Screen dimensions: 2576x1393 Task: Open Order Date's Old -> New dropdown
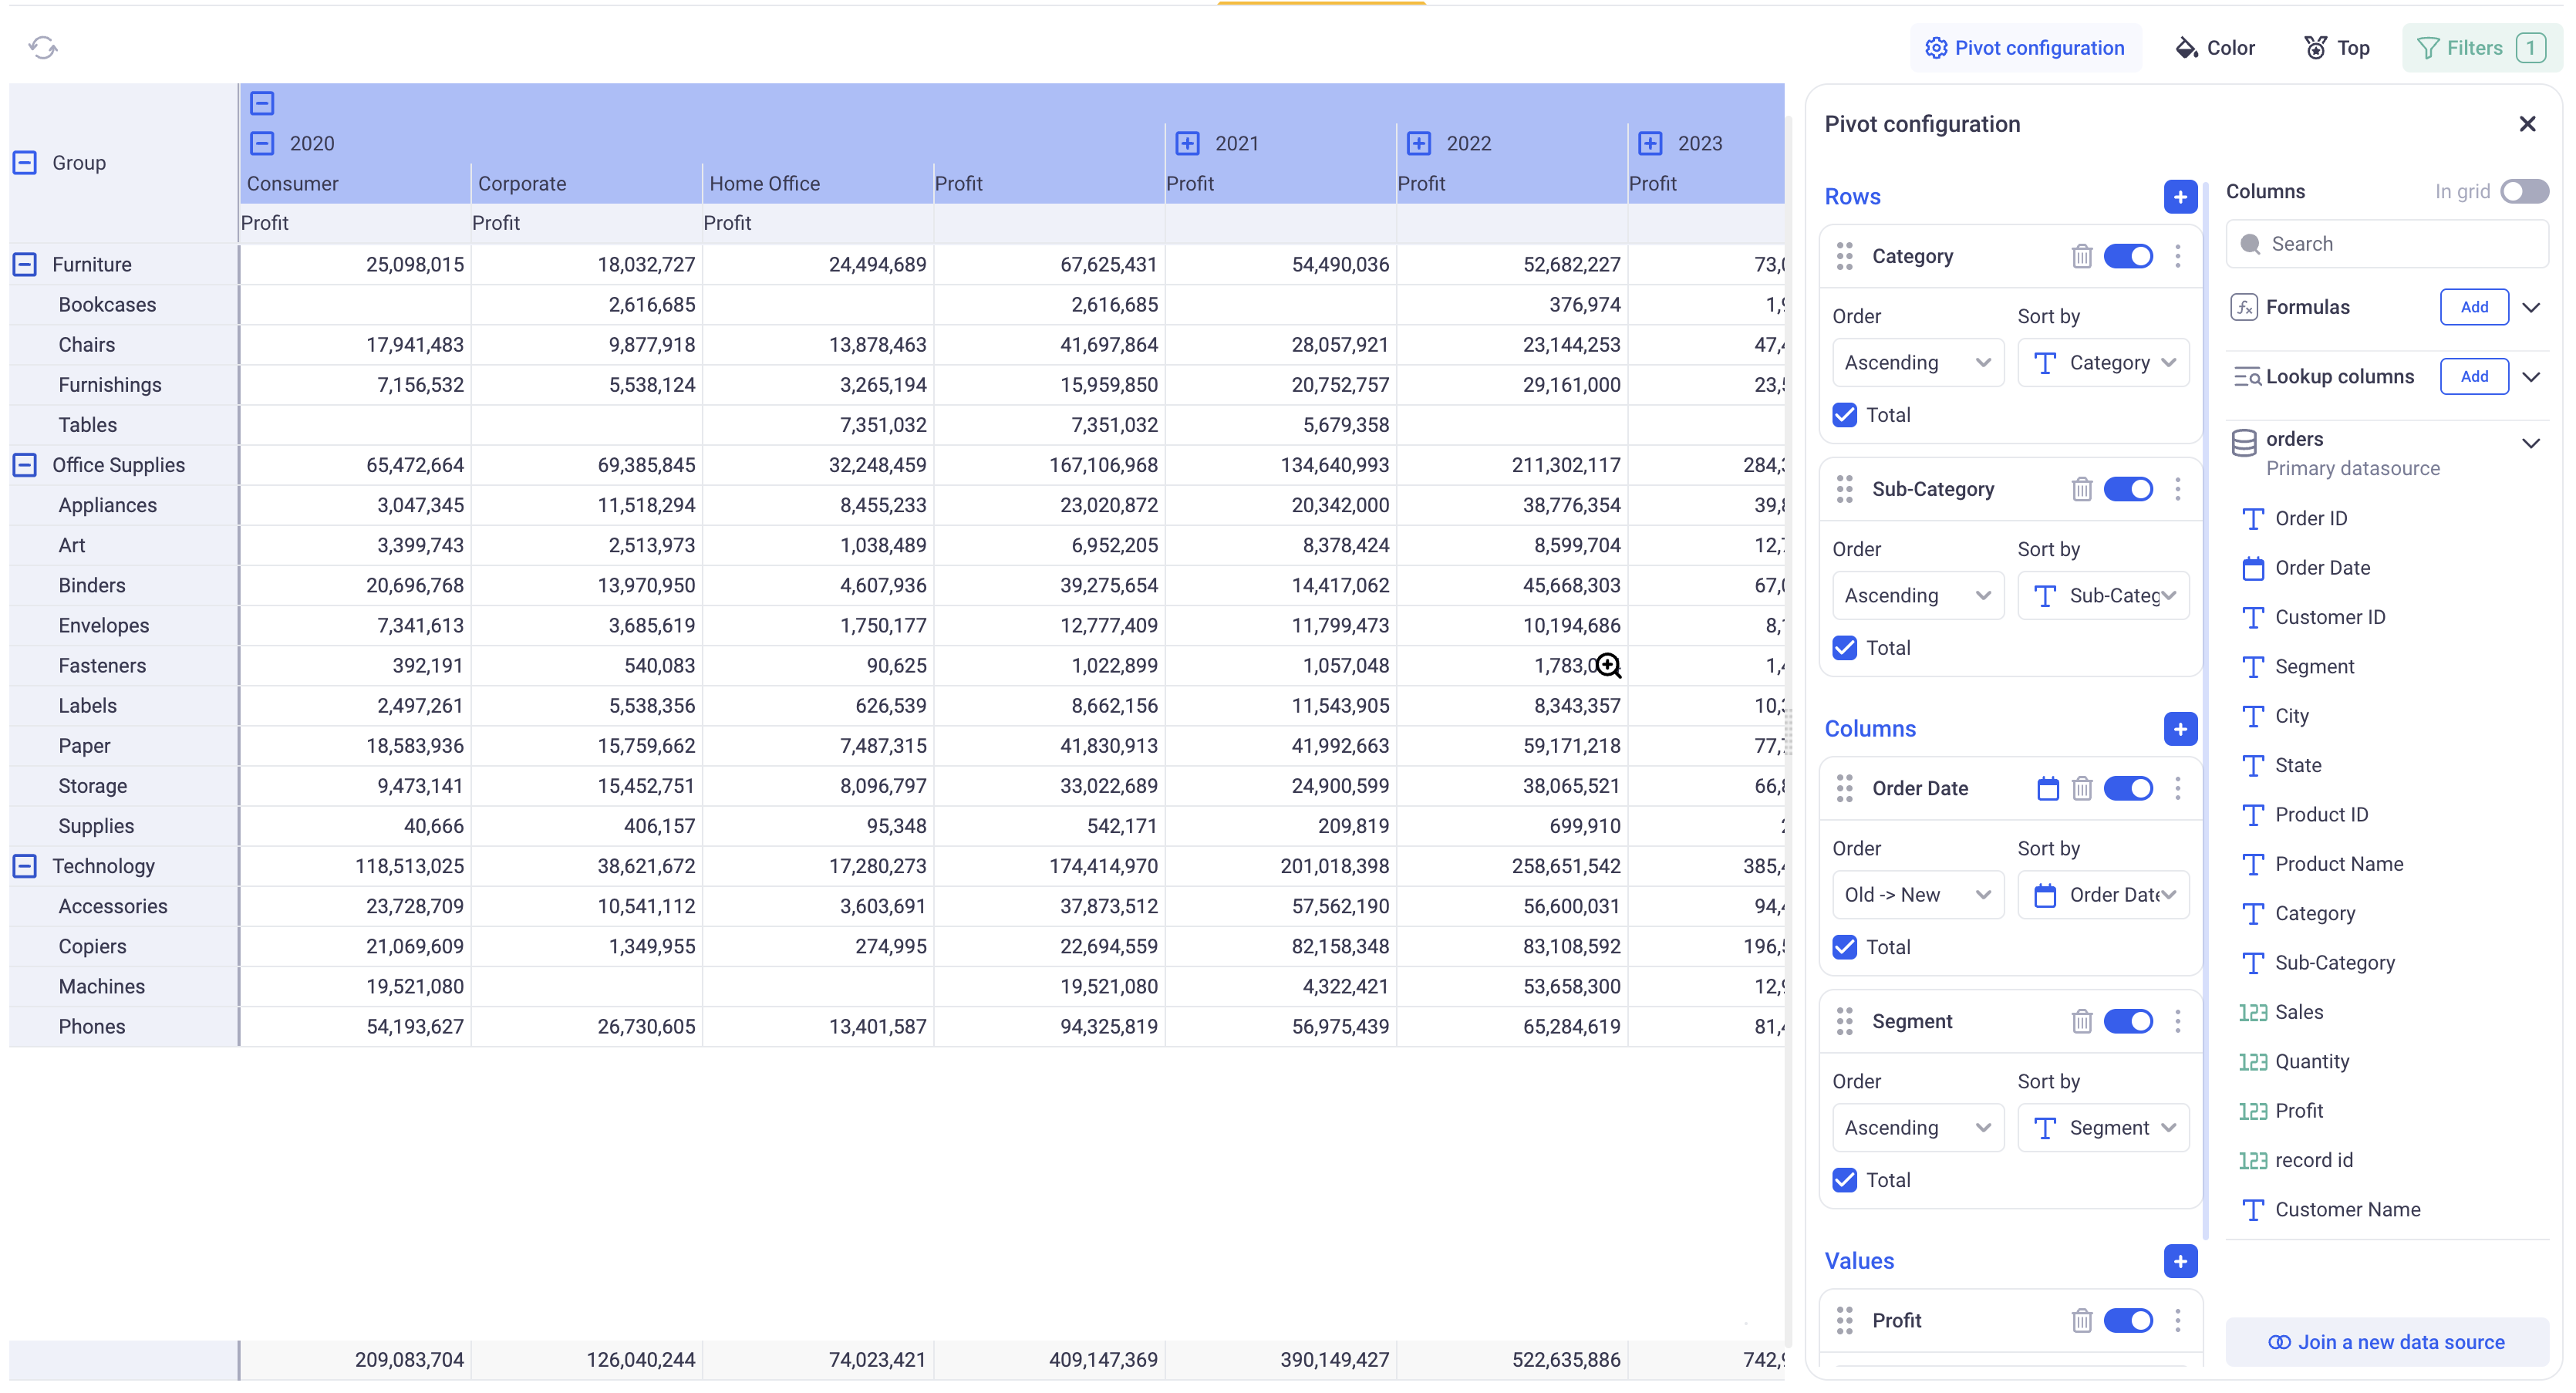click(x=1916, y=895)
